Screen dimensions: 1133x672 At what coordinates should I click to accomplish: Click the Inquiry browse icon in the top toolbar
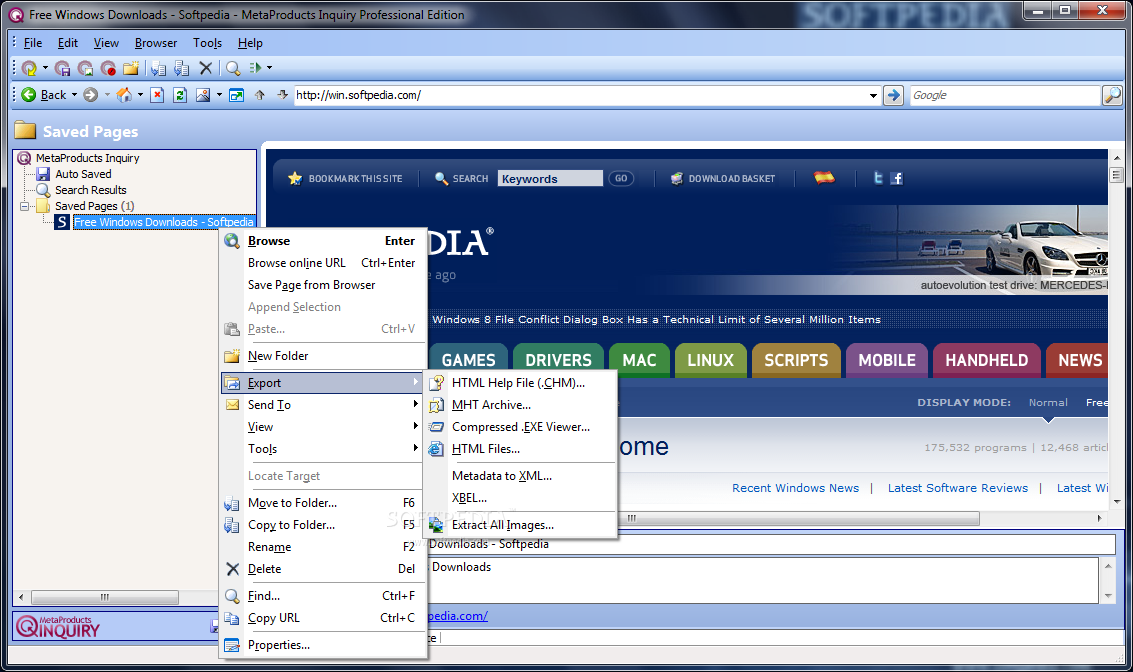(29, 68)
